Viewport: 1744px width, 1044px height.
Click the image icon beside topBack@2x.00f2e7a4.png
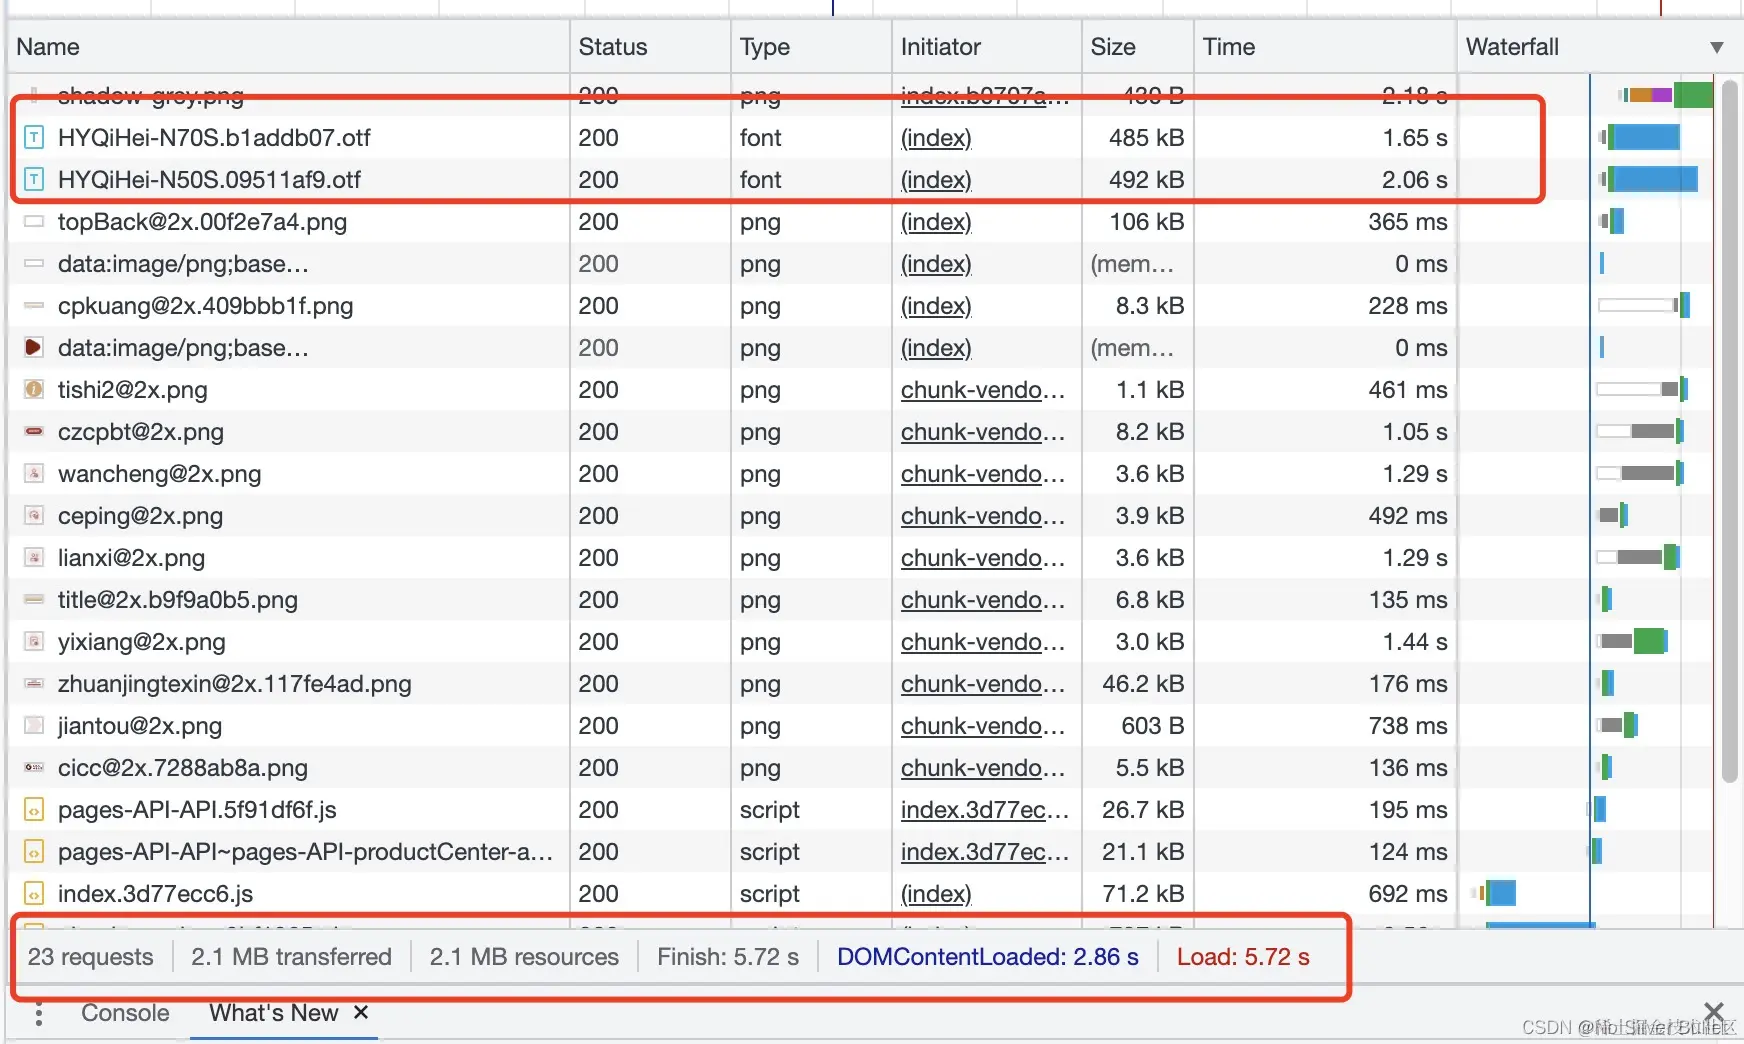[34, 222]
